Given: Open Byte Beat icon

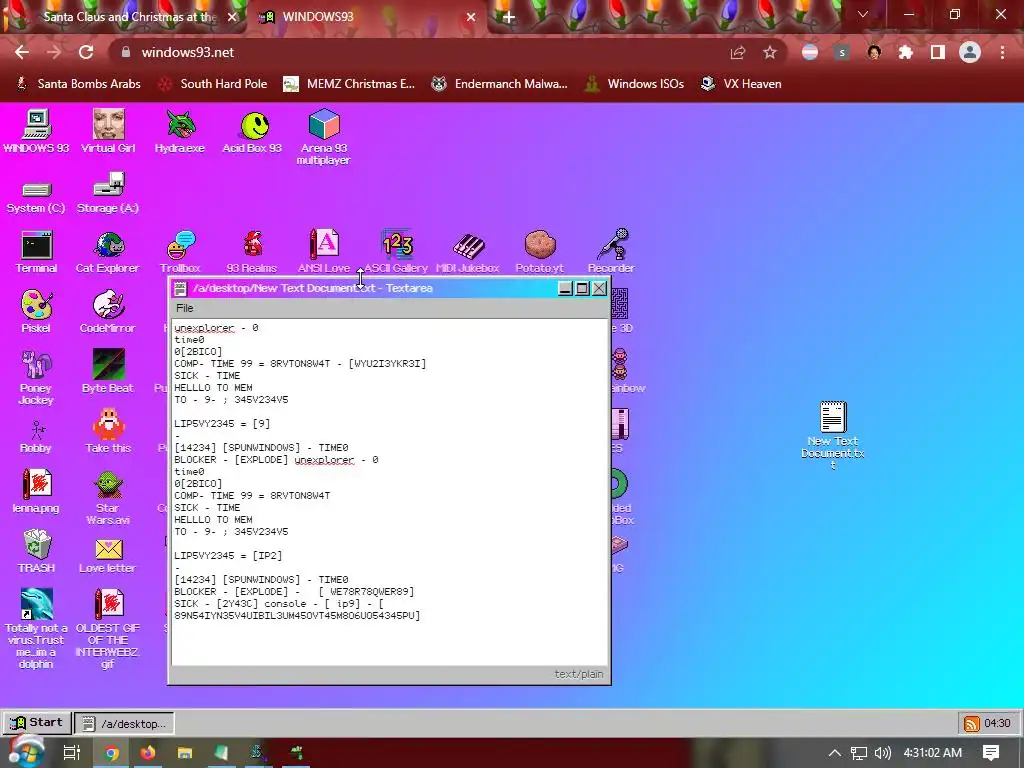Looking at the screenshot, I should (x=108, y=371).
